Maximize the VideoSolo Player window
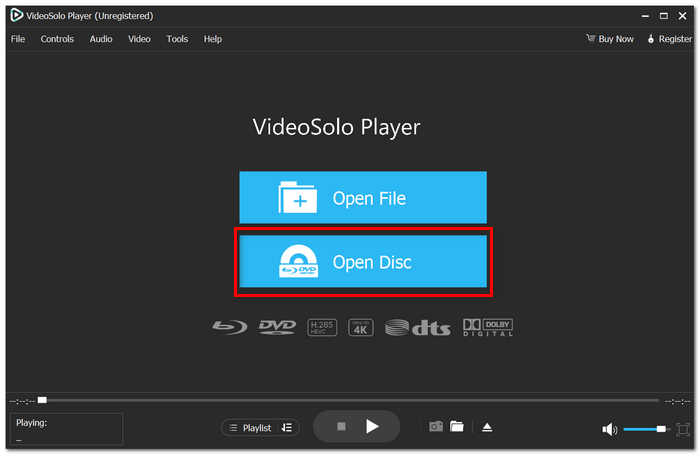This screenshot has height=455, width=700. [x=664, y=16]
